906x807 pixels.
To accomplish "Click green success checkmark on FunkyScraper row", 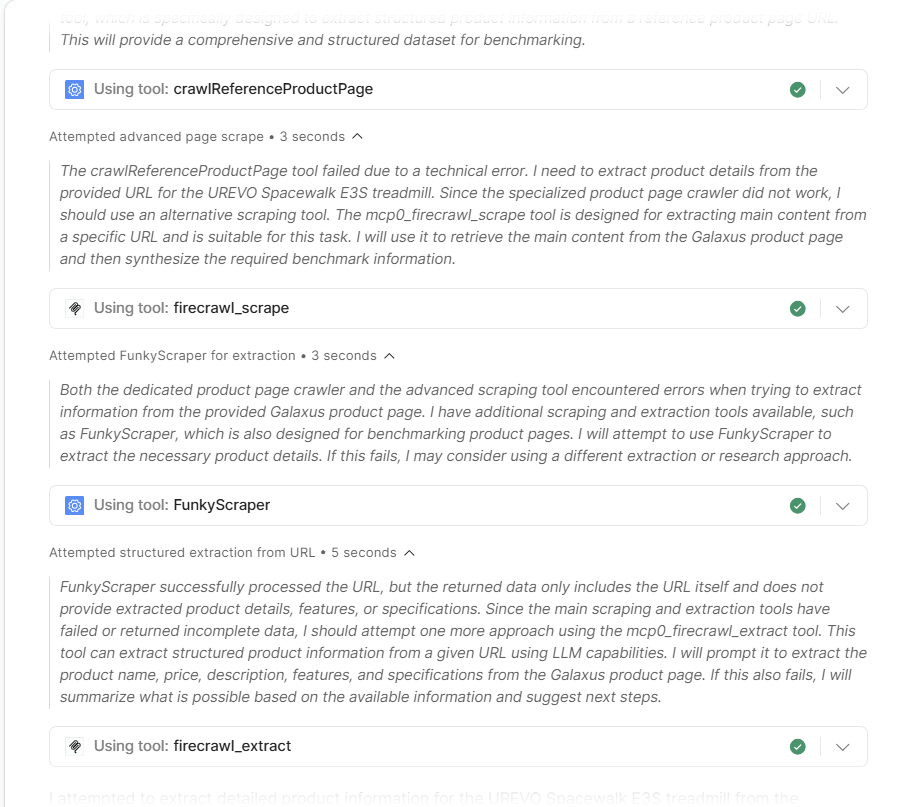I will point(797,505).
